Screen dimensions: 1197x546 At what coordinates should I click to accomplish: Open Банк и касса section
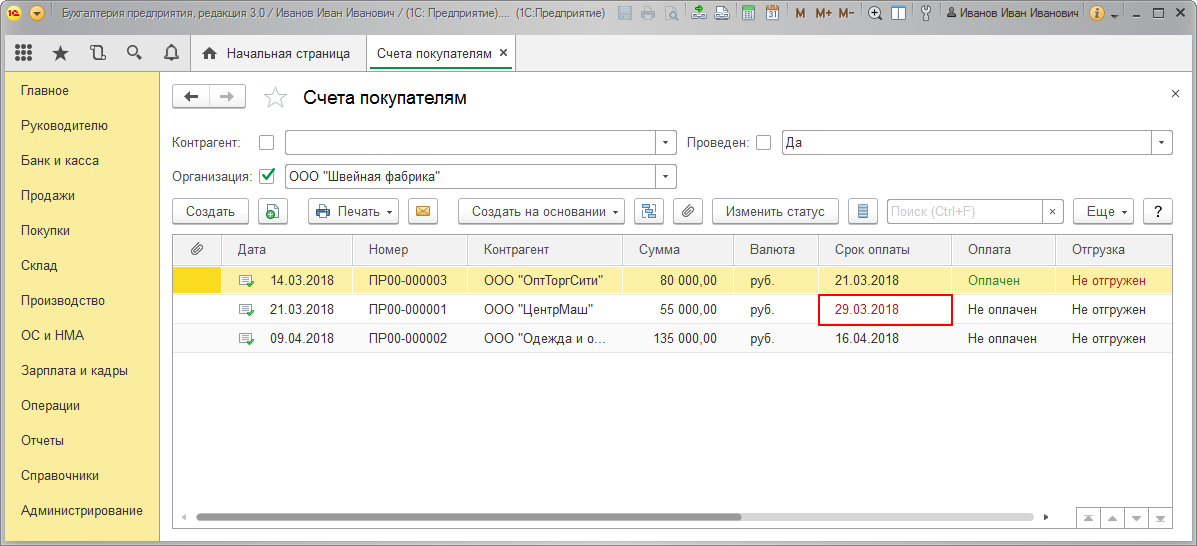click(x=60, y=160)
